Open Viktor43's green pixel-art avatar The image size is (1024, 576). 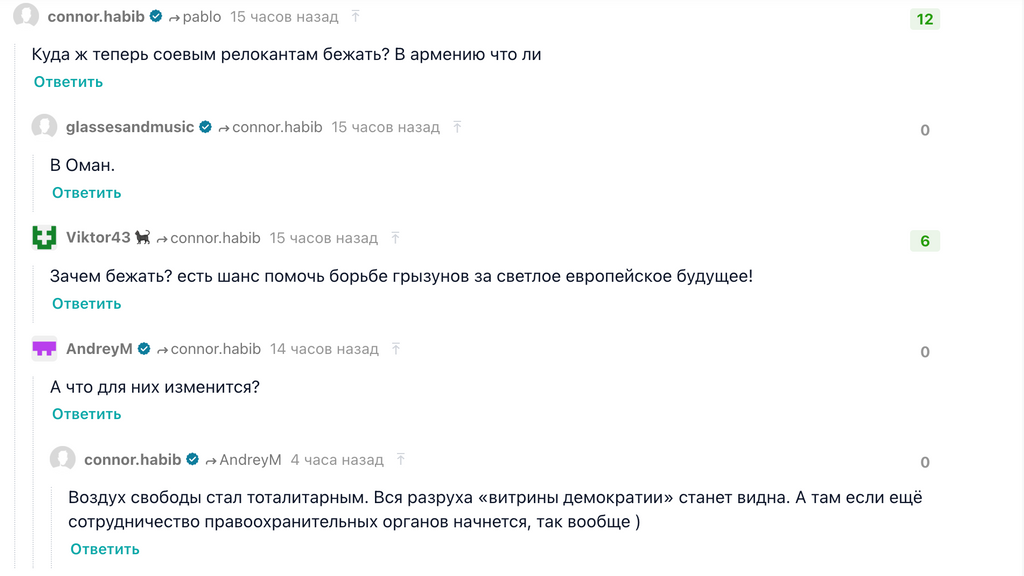click(42, 238)
